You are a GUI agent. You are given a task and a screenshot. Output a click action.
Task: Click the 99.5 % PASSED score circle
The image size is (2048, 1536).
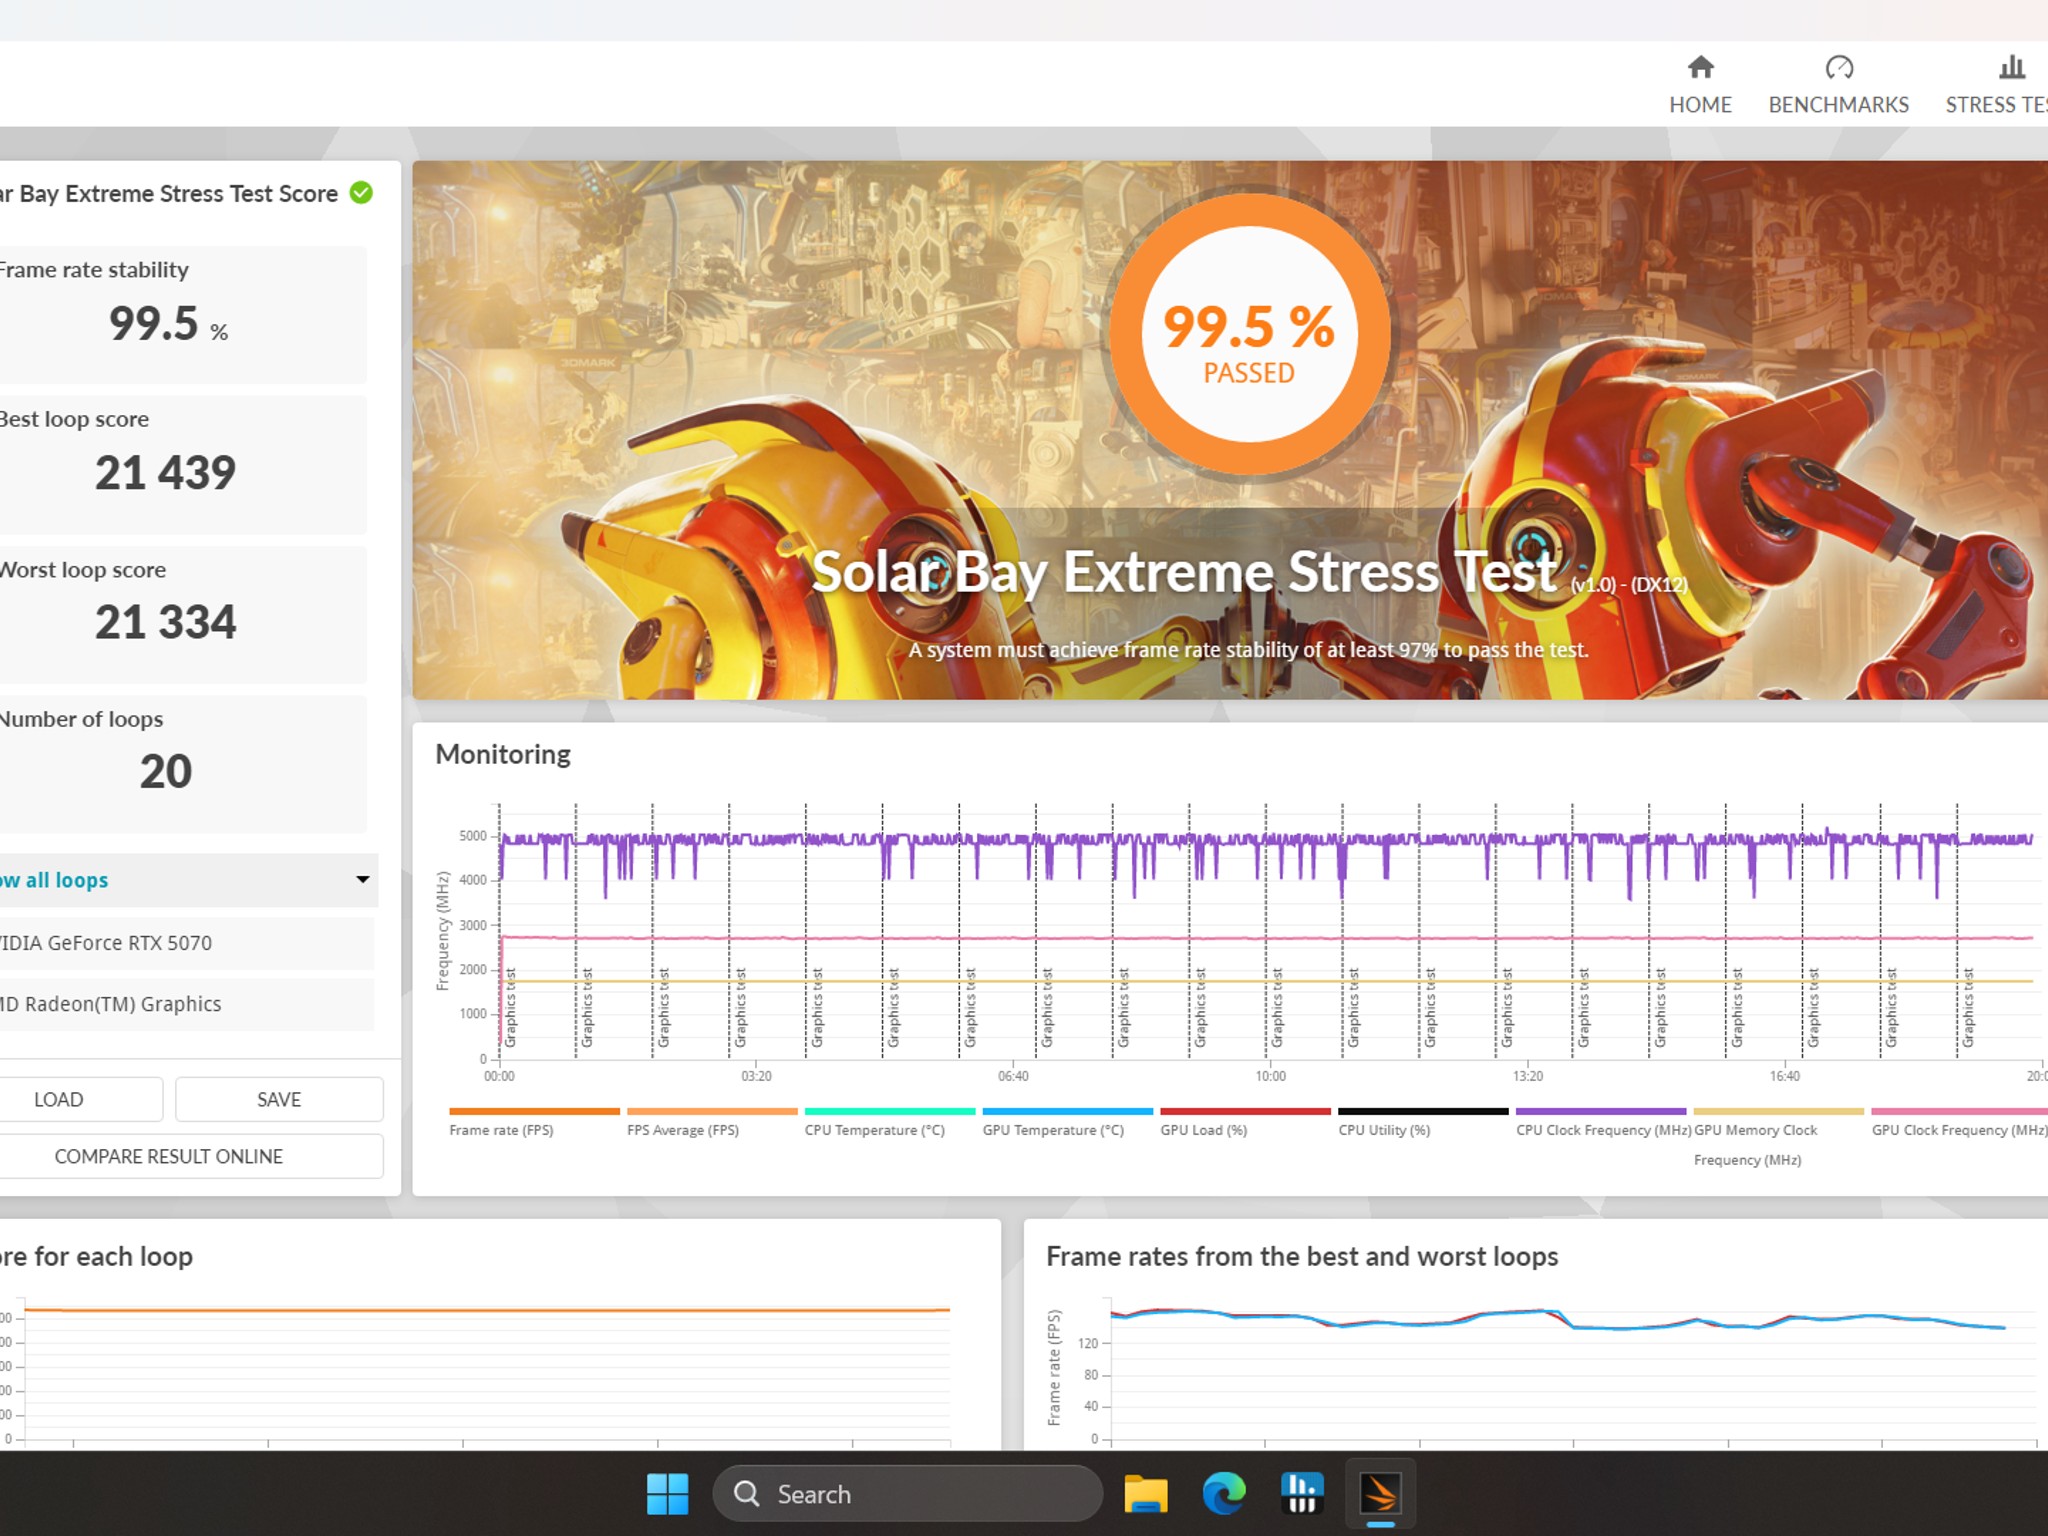(x=1249, y=333)
